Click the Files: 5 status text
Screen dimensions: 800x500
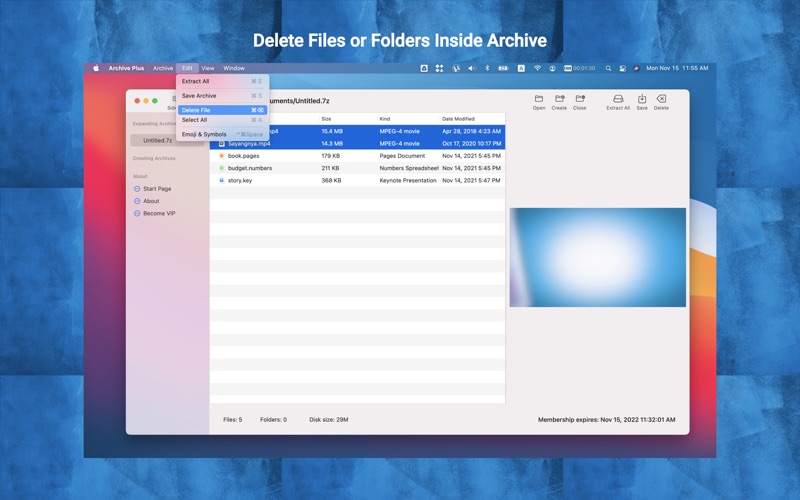(233, 419)
